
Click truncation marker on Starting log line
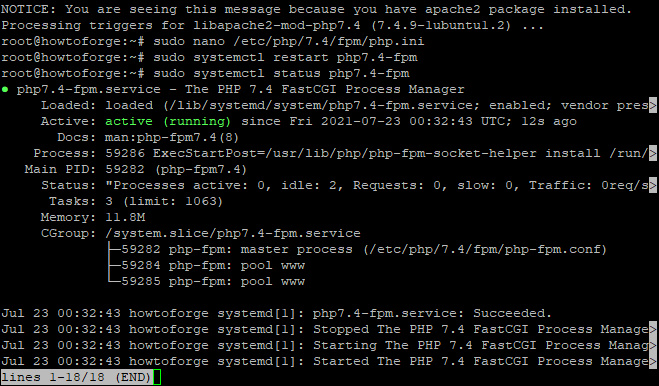(x=653, y=345)
